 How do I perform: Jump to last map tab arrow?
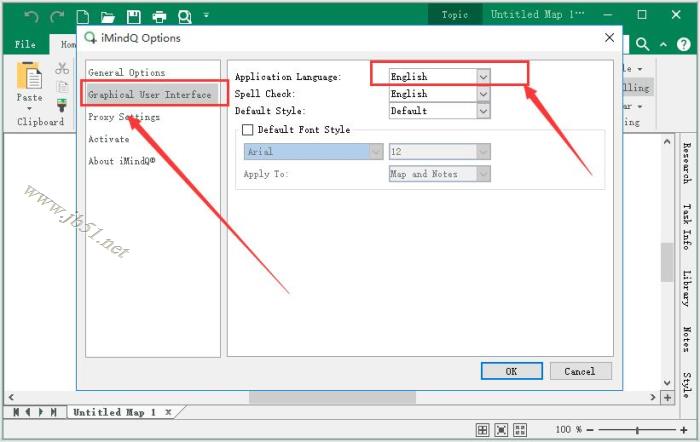tap(54, 412)
